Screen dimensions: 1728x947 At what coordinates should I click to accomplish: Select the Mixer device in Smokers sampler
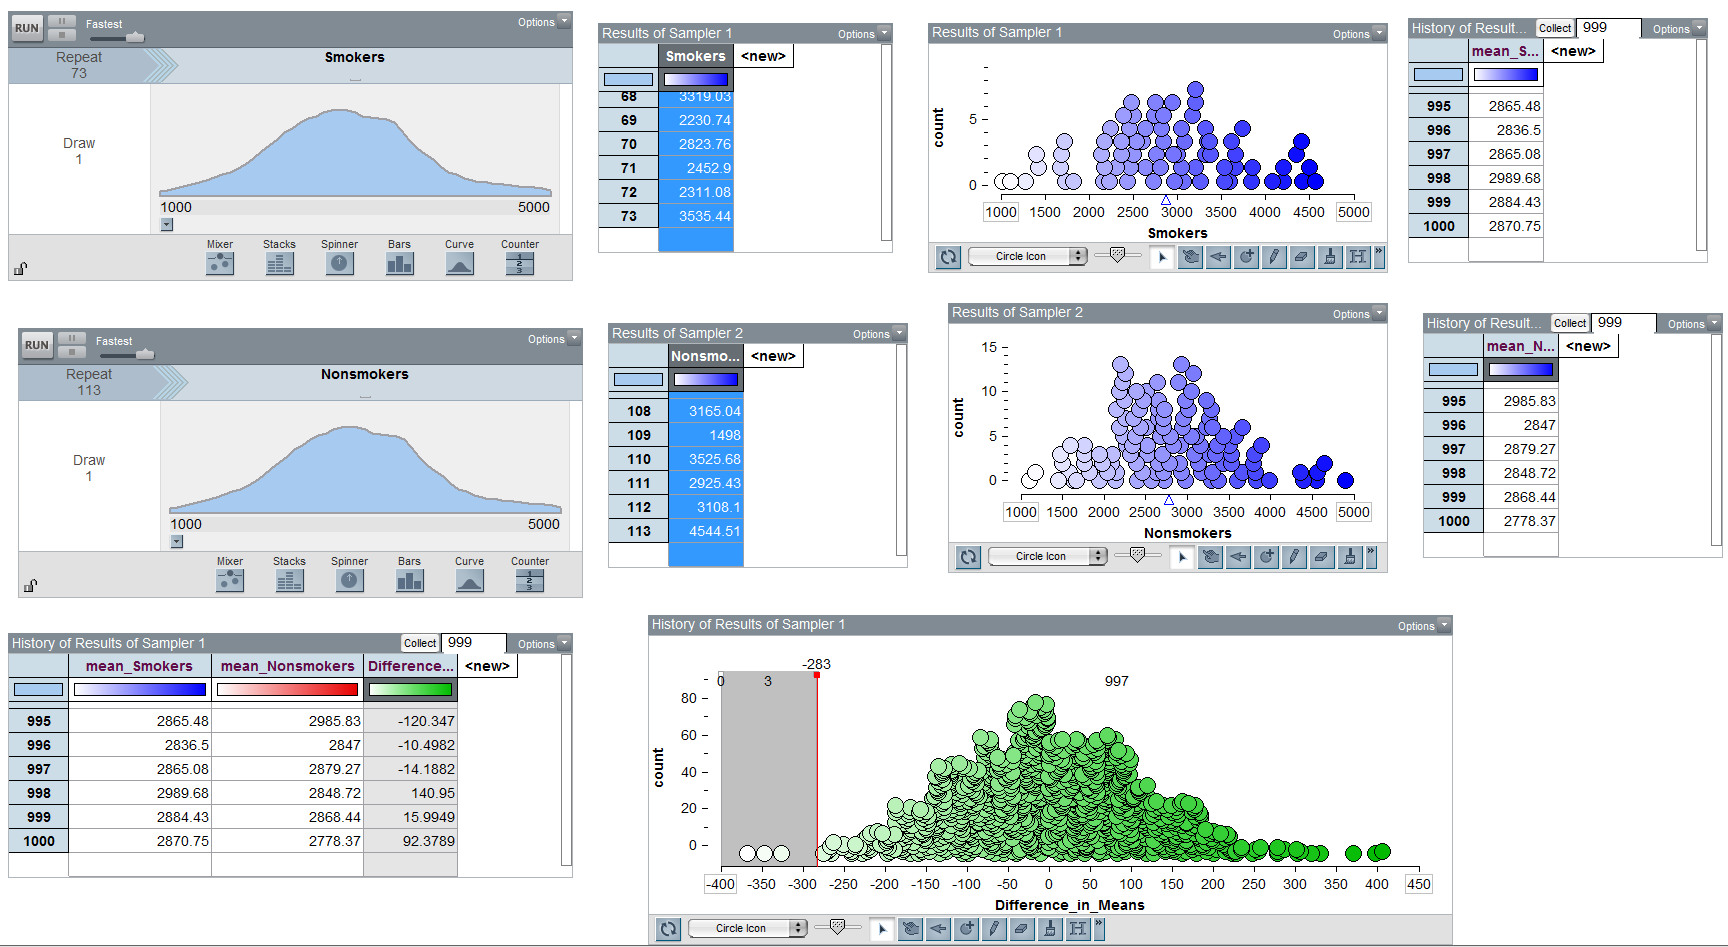click(220, 263)
